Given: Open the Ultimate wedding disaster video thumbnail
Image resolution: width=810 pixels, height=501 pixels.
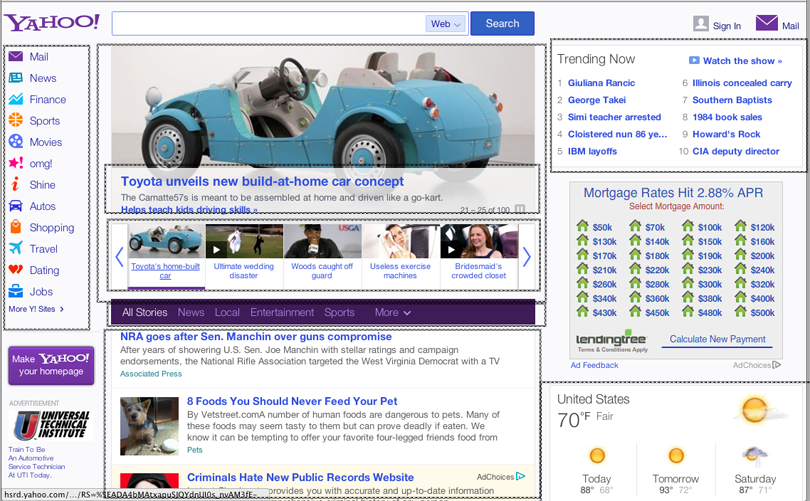Looking at the screenshot, I should pos(244,241).
